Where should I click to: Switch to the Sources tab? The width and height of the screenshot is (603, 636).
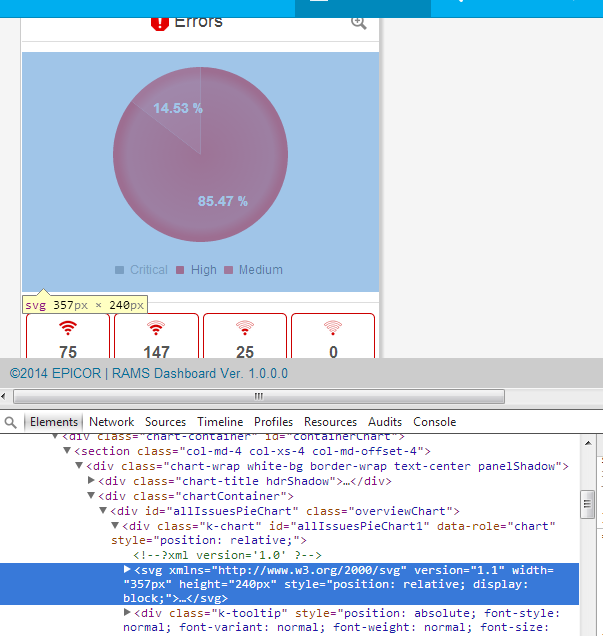(x=165, y=422)
